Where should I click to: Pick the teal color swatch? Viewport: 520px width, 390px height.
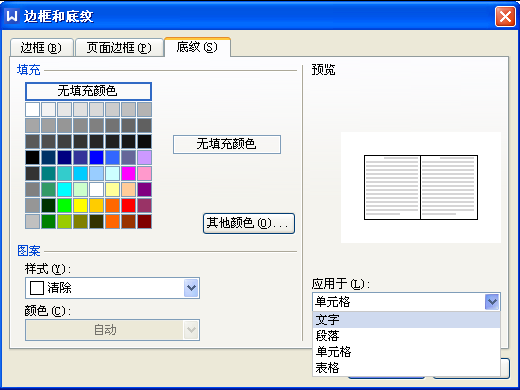[x=48, y=173]
